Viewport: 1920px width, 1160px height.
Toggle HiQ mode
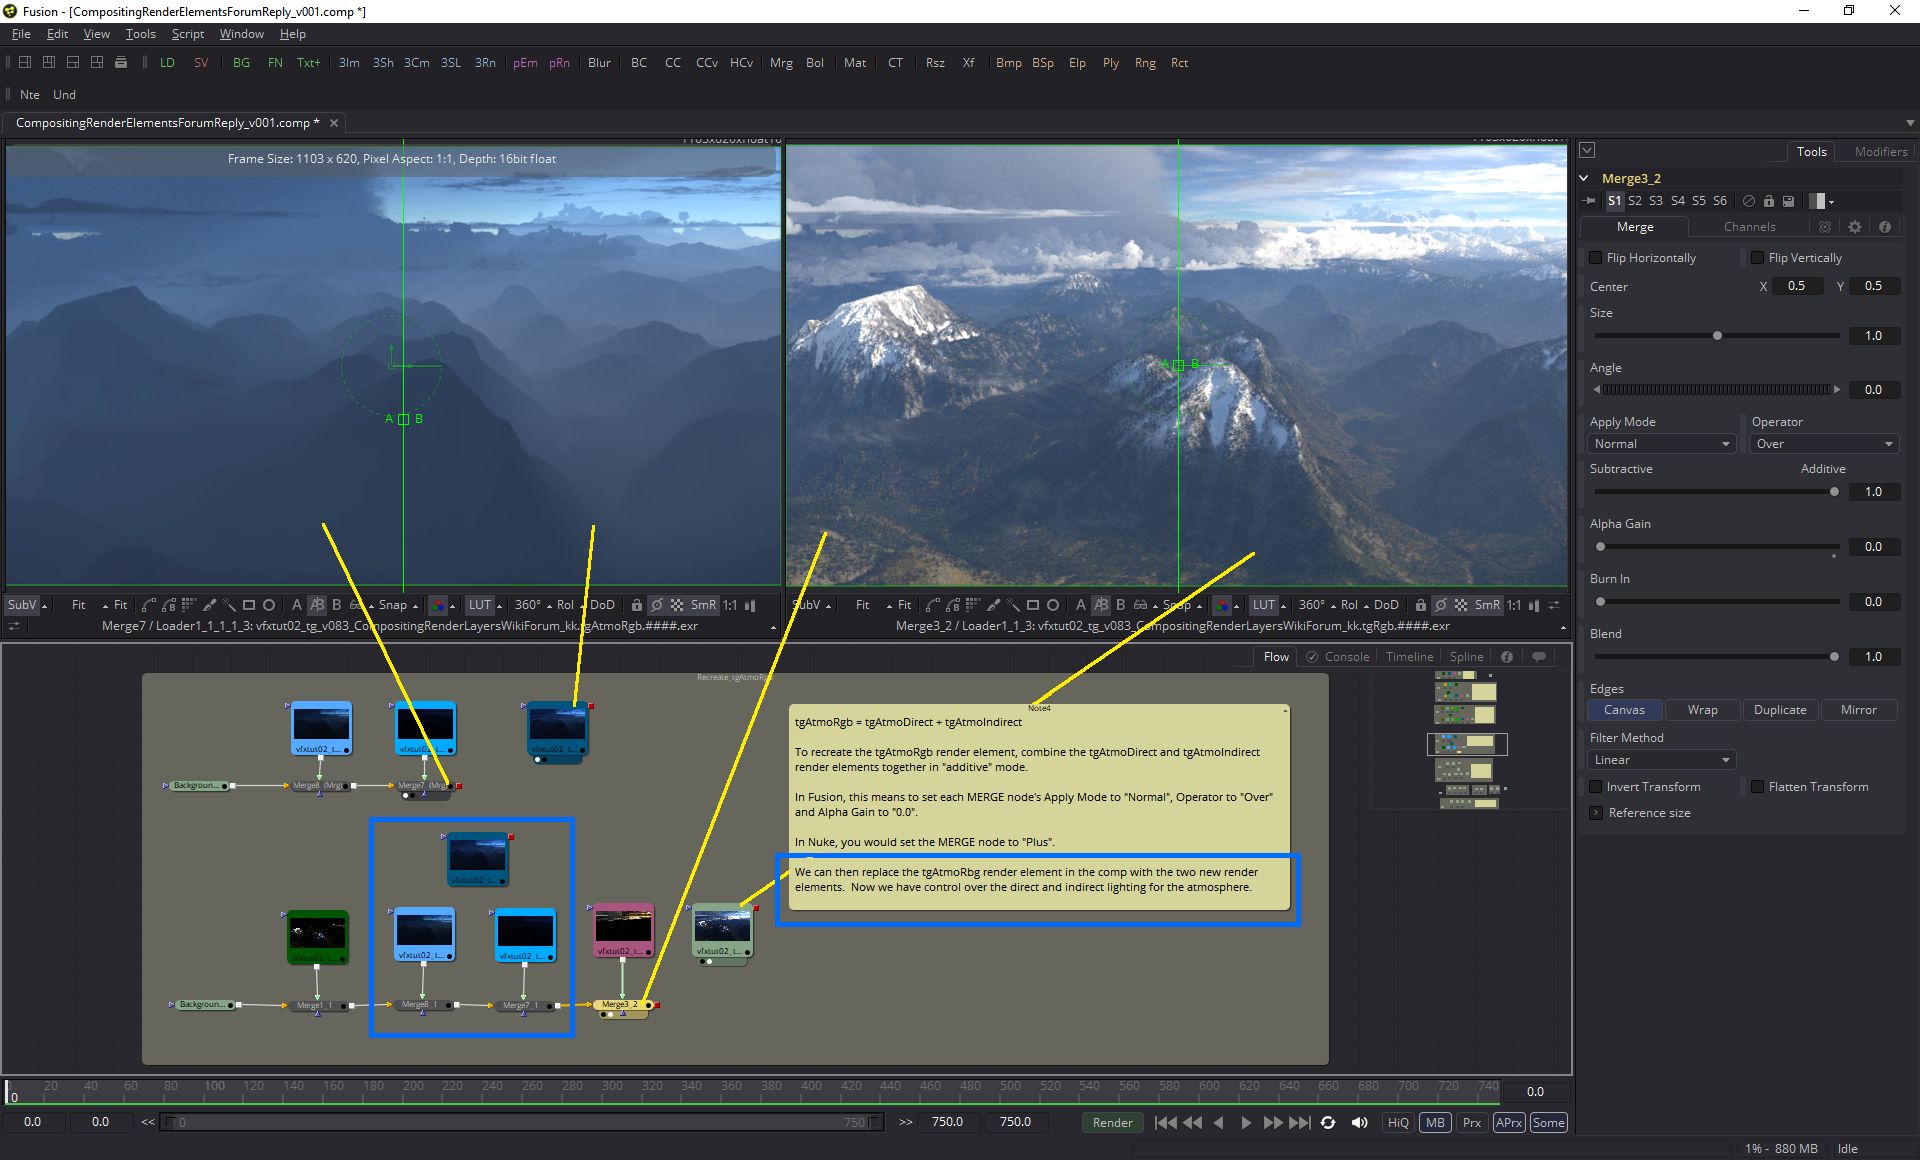1398,1122
